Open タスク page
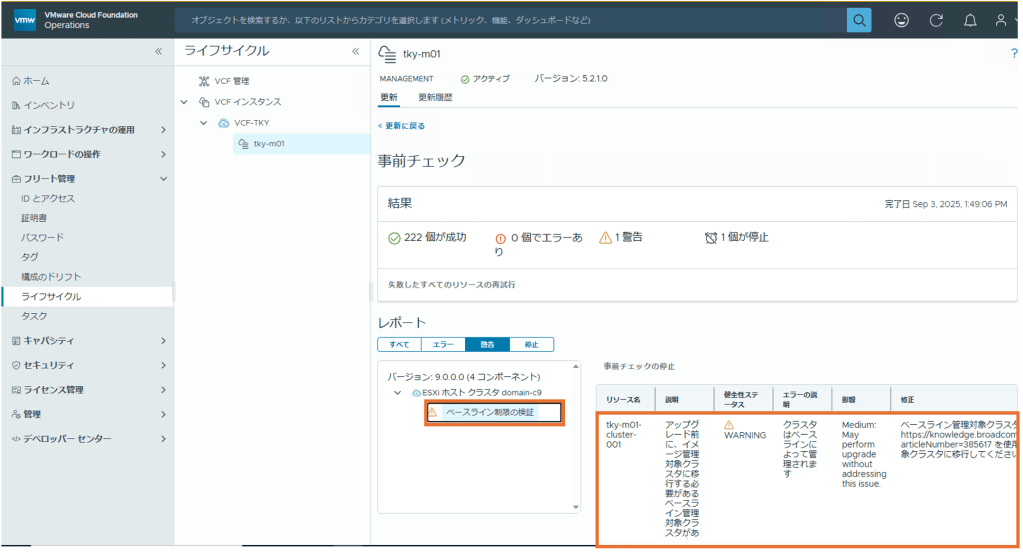 click(34, 316)
